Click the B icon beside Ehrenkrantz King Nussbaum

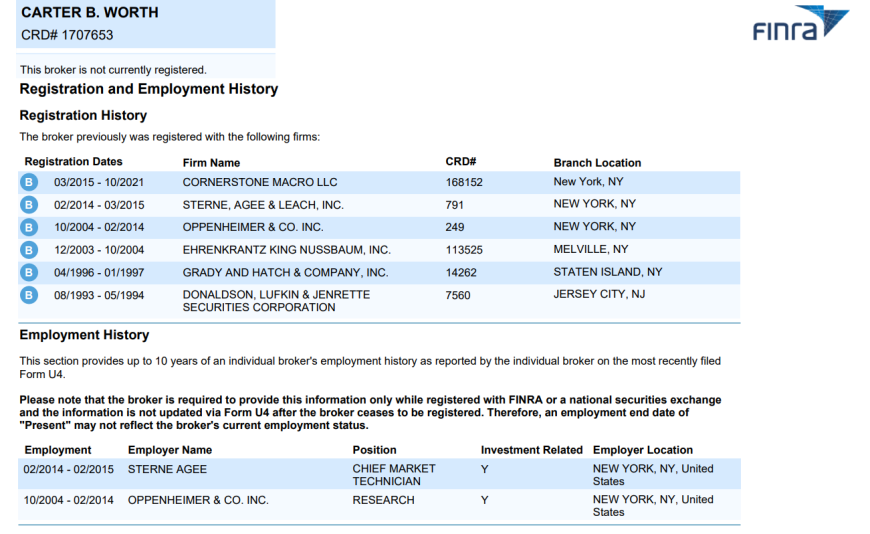(x=29, y=250)
